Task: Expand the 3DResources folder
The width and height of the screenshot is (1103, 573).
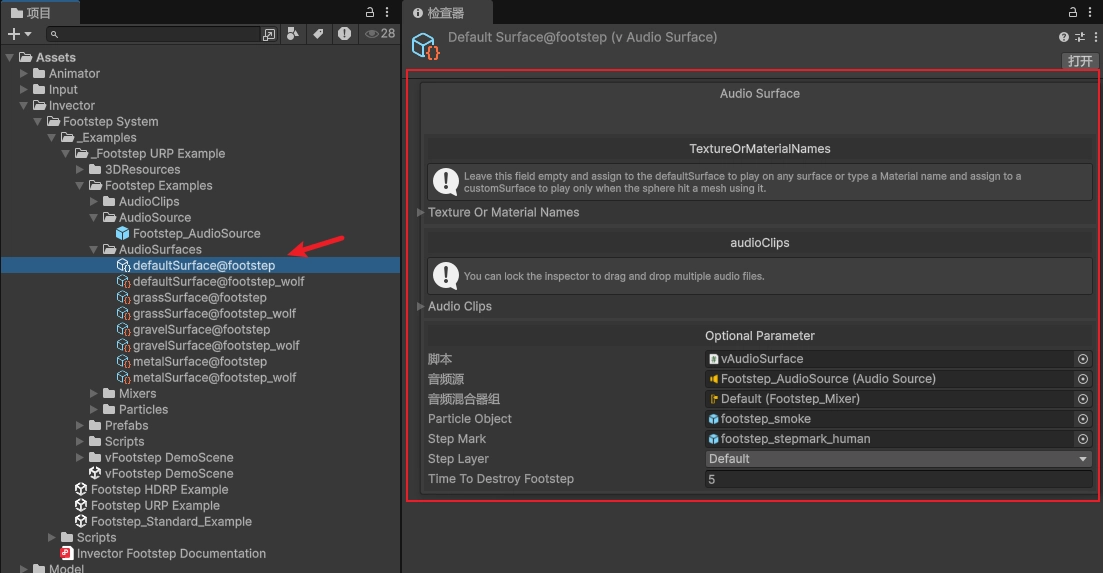Action: [80, 169]
